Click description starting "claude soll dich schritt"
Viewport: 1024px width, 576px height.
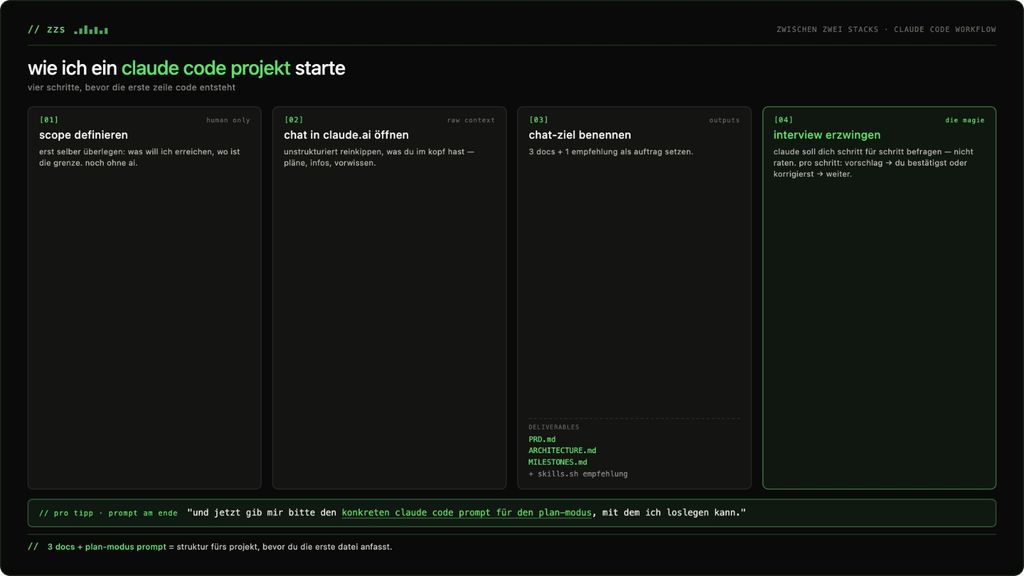873,163
